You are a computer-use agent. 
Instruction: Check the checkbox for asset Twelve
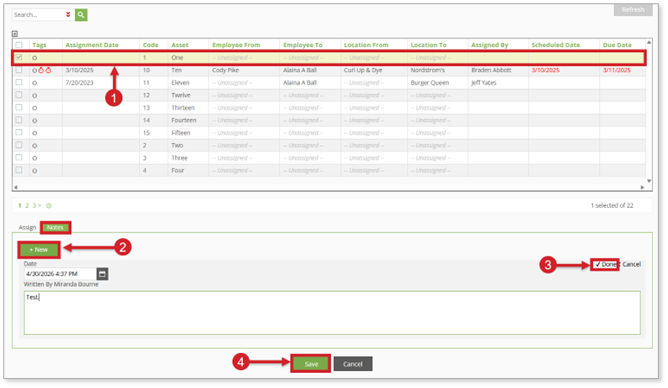pyautogui.click(x=19, y=95)
